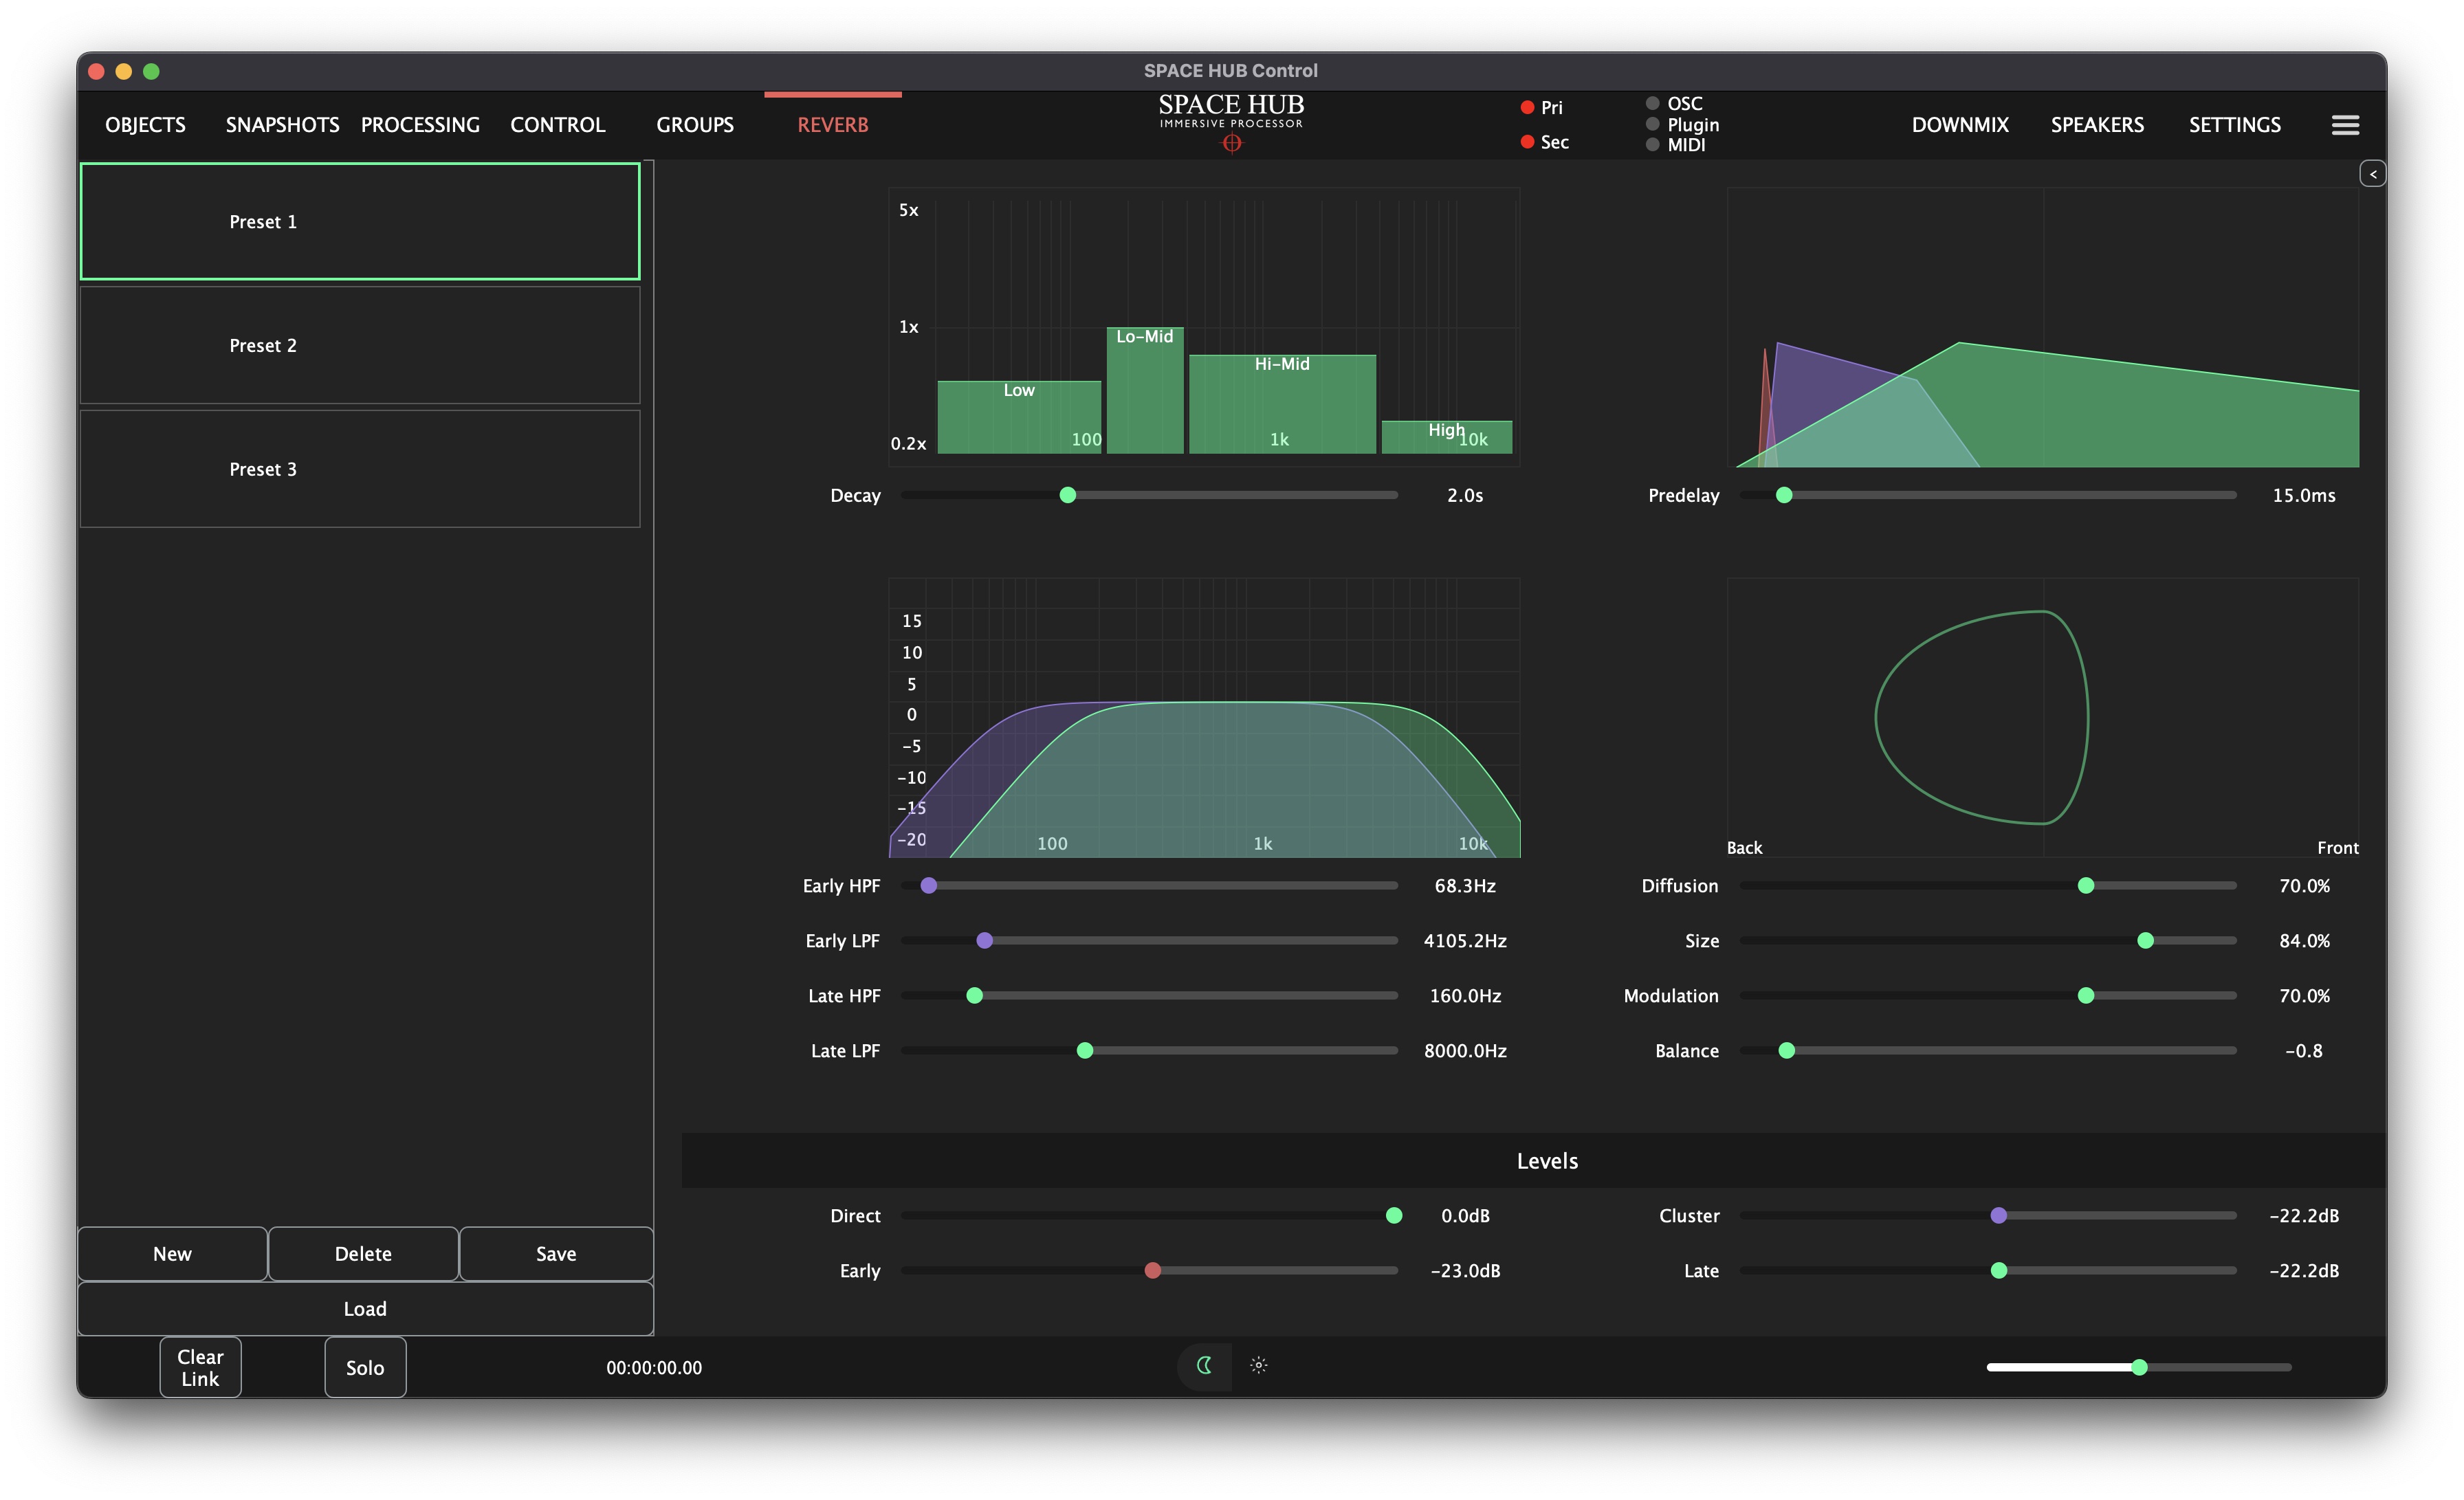Image resolution: width=2464 pixels, height=1500 pixels.
Task: Click the Diffusion slider handle
Action: point(2085,886)
